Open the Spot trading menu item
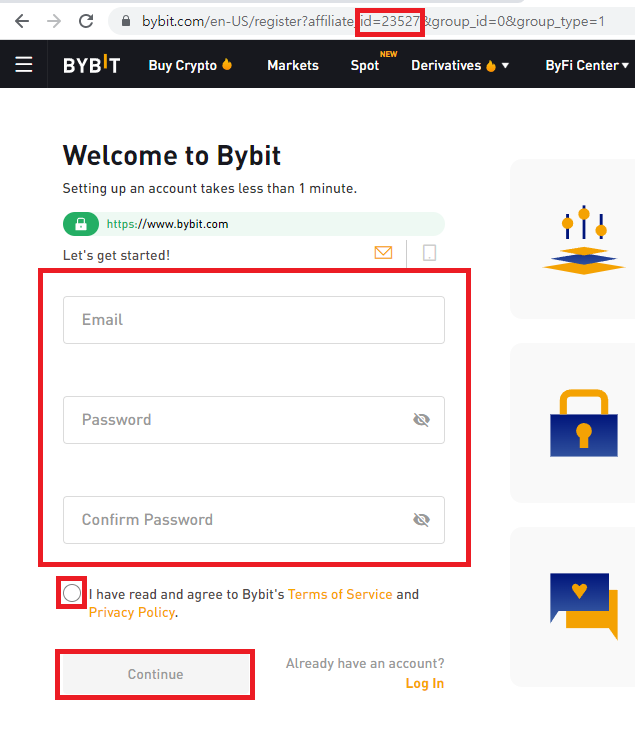635x731 pixels. [365, 66]
